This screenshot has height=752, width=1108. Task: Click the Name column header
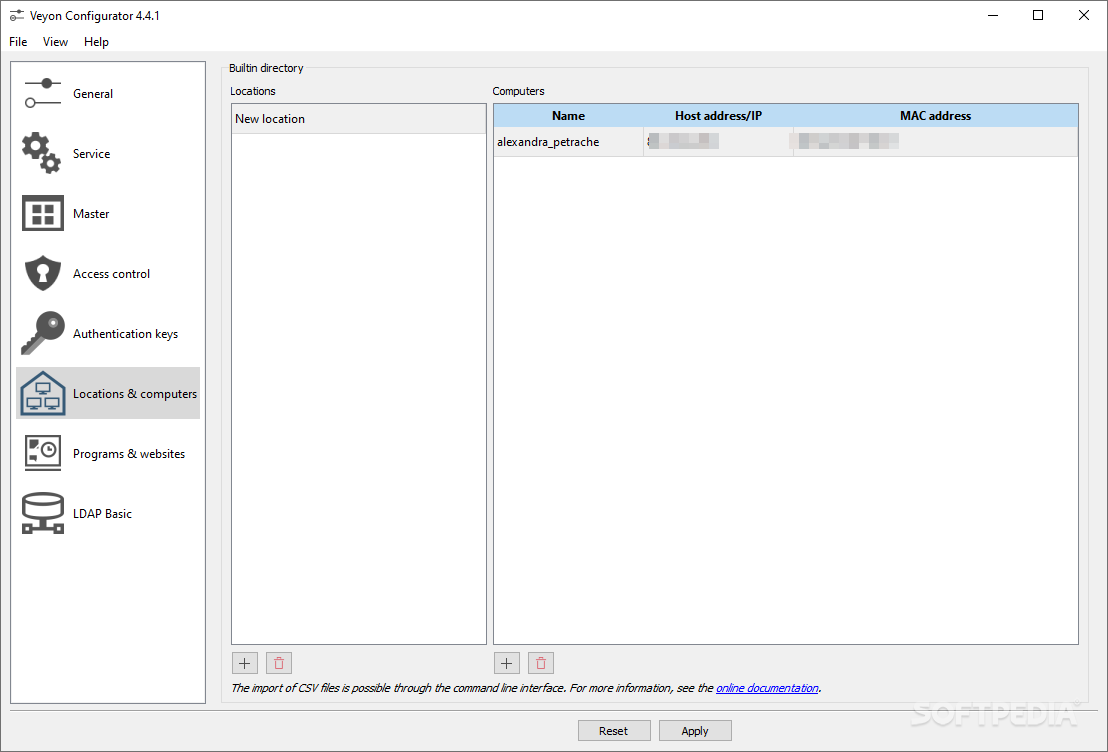[x=569, y=116]
